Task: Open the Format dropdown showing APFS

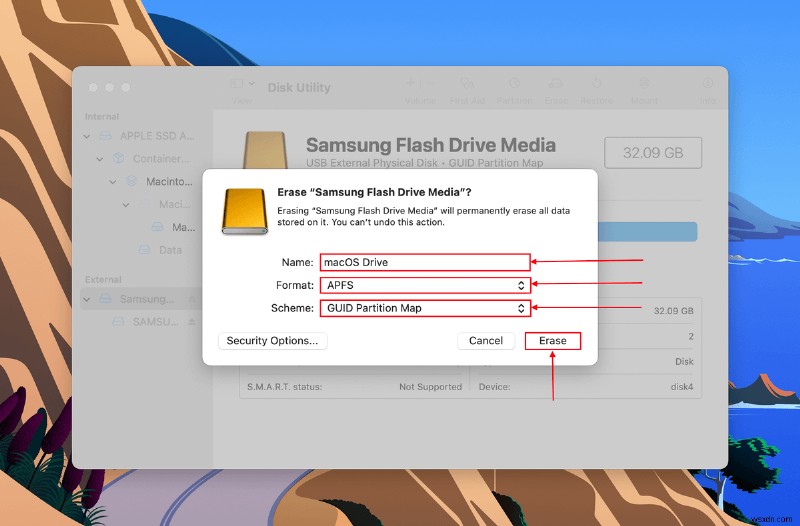Action: [x=425, y=285]
